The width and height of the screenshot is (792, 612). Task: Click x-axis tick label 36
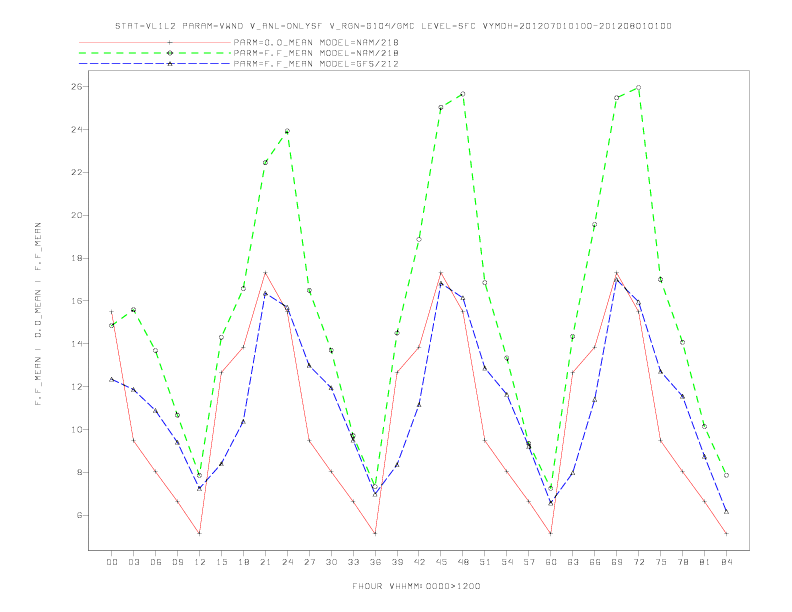[375, 562]
